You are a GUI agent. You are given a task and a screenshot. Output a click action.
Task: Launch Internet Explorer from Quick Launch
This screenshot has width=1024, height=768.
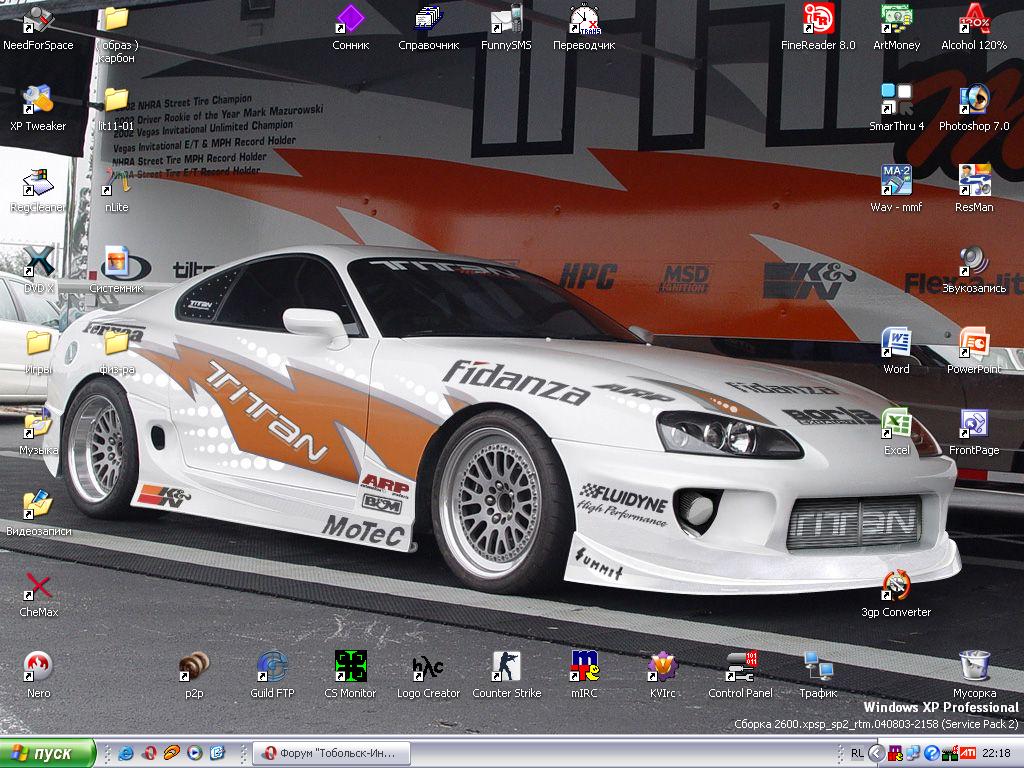(x=125, y=754)
